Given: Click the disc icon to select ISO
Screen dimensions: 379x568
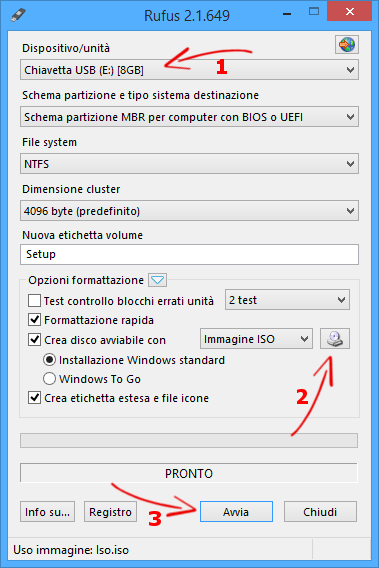Looking at the screenshot, I should pos(335,339).
